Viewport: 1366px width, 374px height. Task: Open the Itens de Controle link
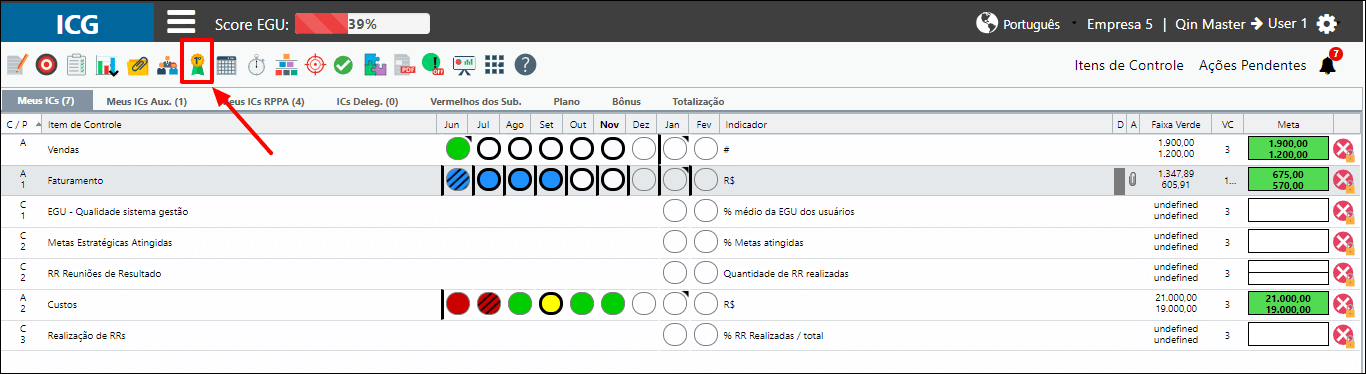(x=1129, y=65)
